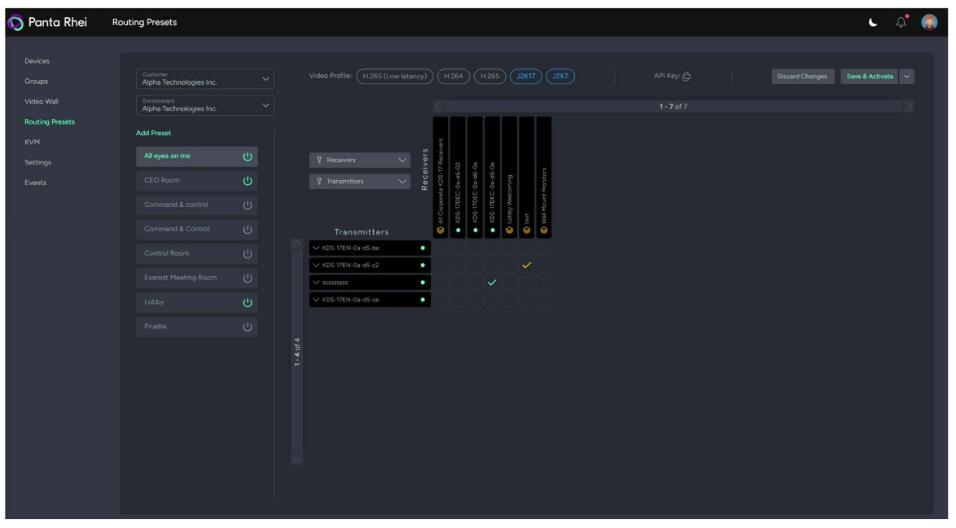956x528 pixels.
Task: Expand the KDS-17EN-0a-d5-be transmitter row
Action: tap(315, 247)
